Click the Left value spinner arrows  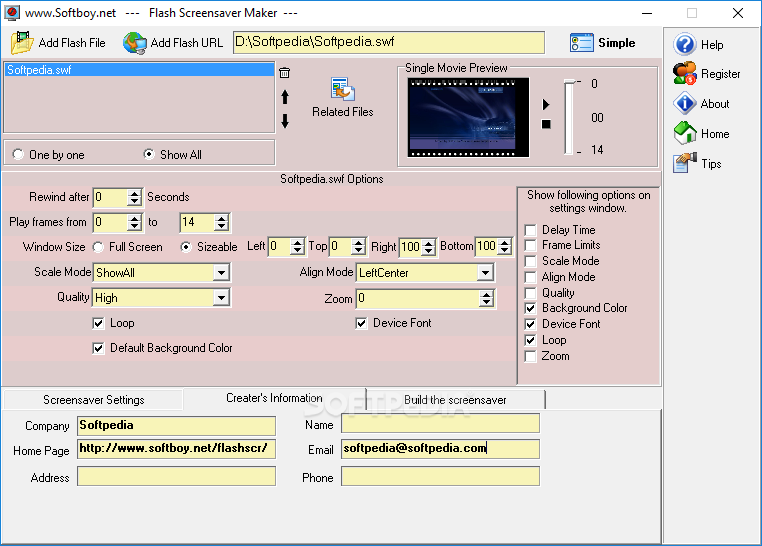click(x=297, y=247)
